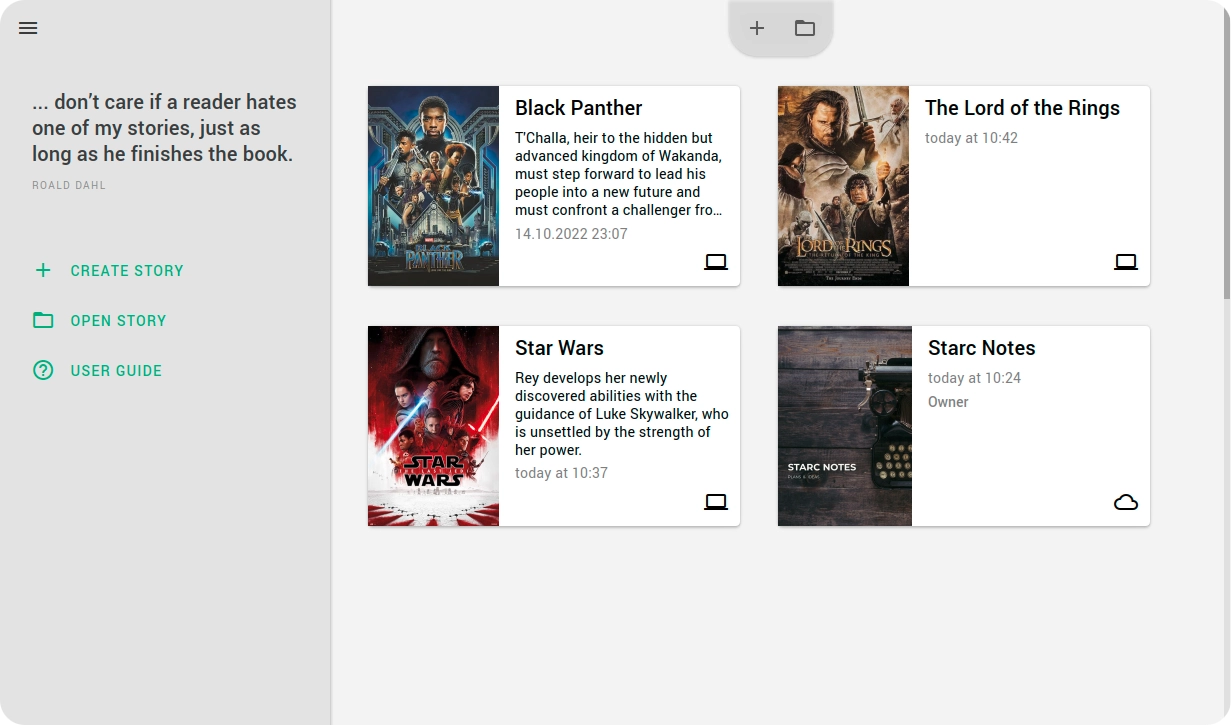Open the User Guide link
This screenshot has height=725, width=1231.
point(98,370)
